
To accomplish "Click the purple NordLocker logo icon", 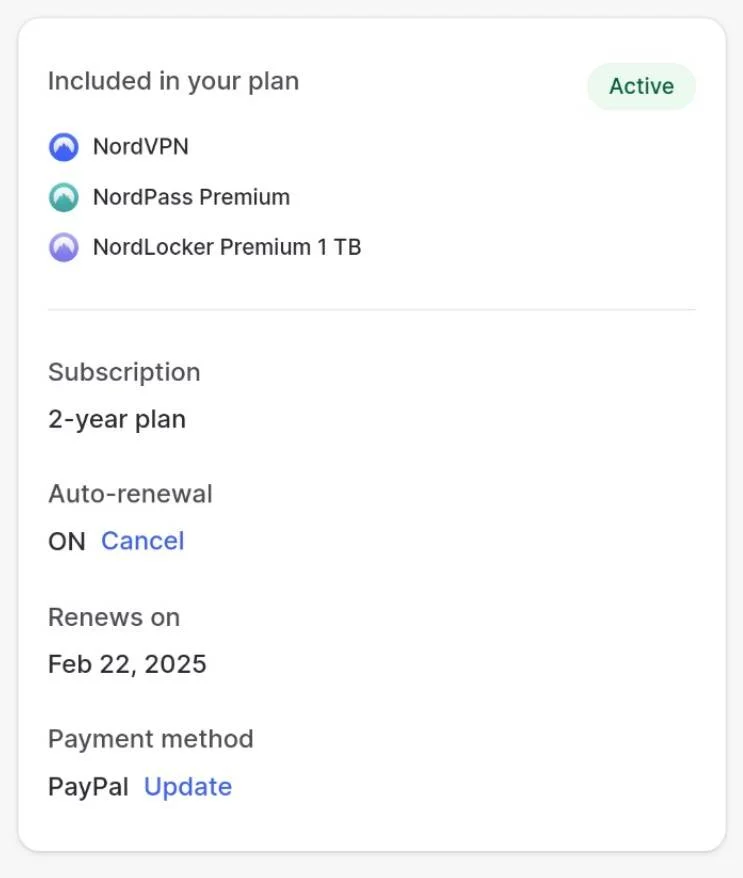I will pos(63,247).
